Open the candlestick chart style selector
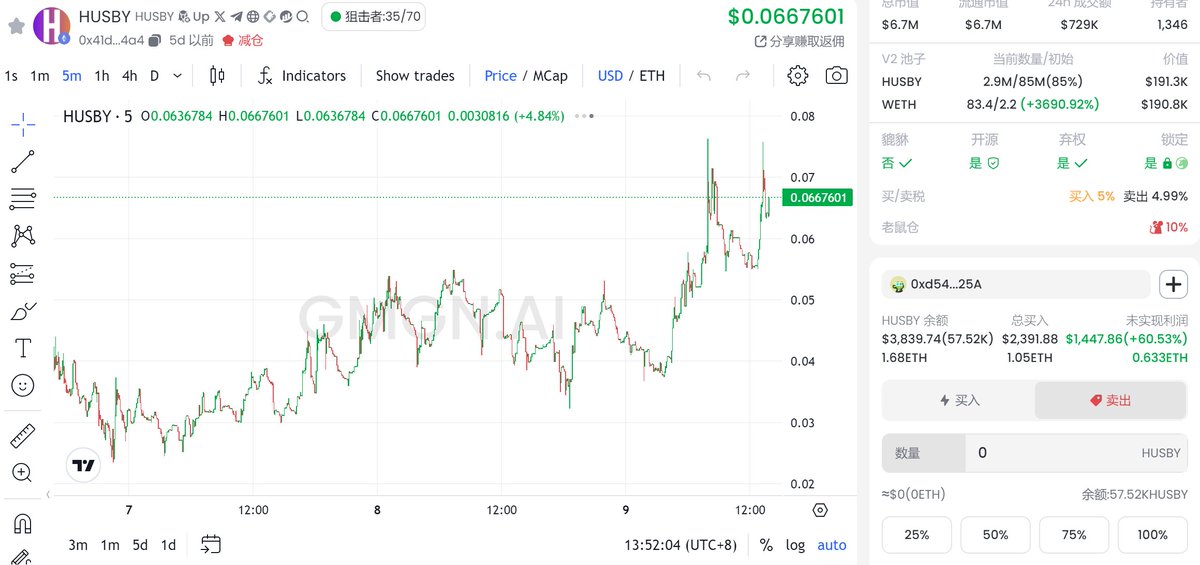The height and width of the screenshot is (565, 1200). click(218, 75)
